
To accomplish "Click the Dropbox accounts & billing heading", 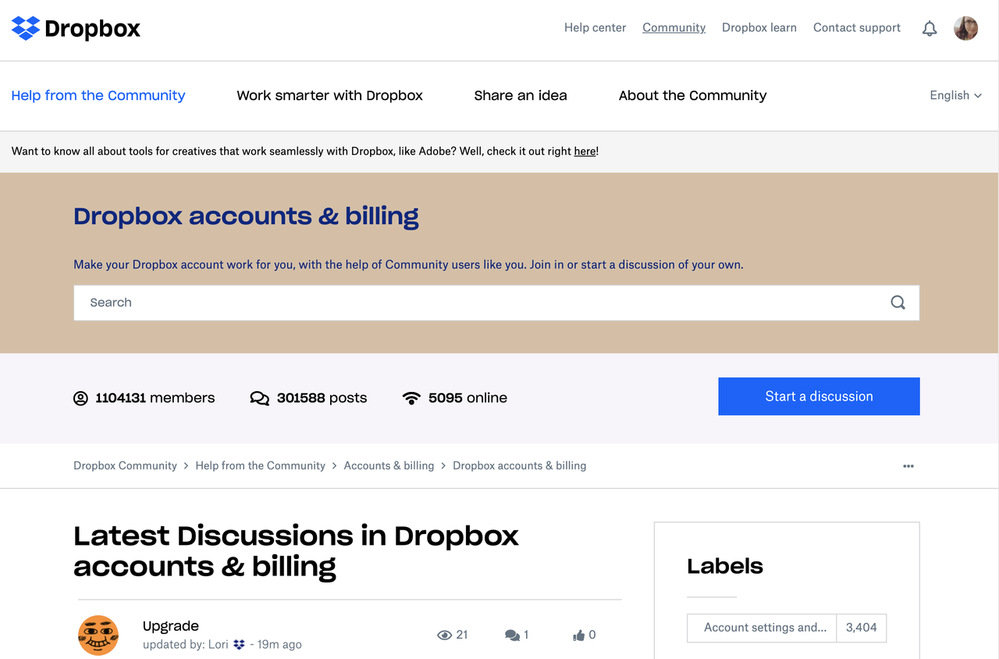I will 246,217.
